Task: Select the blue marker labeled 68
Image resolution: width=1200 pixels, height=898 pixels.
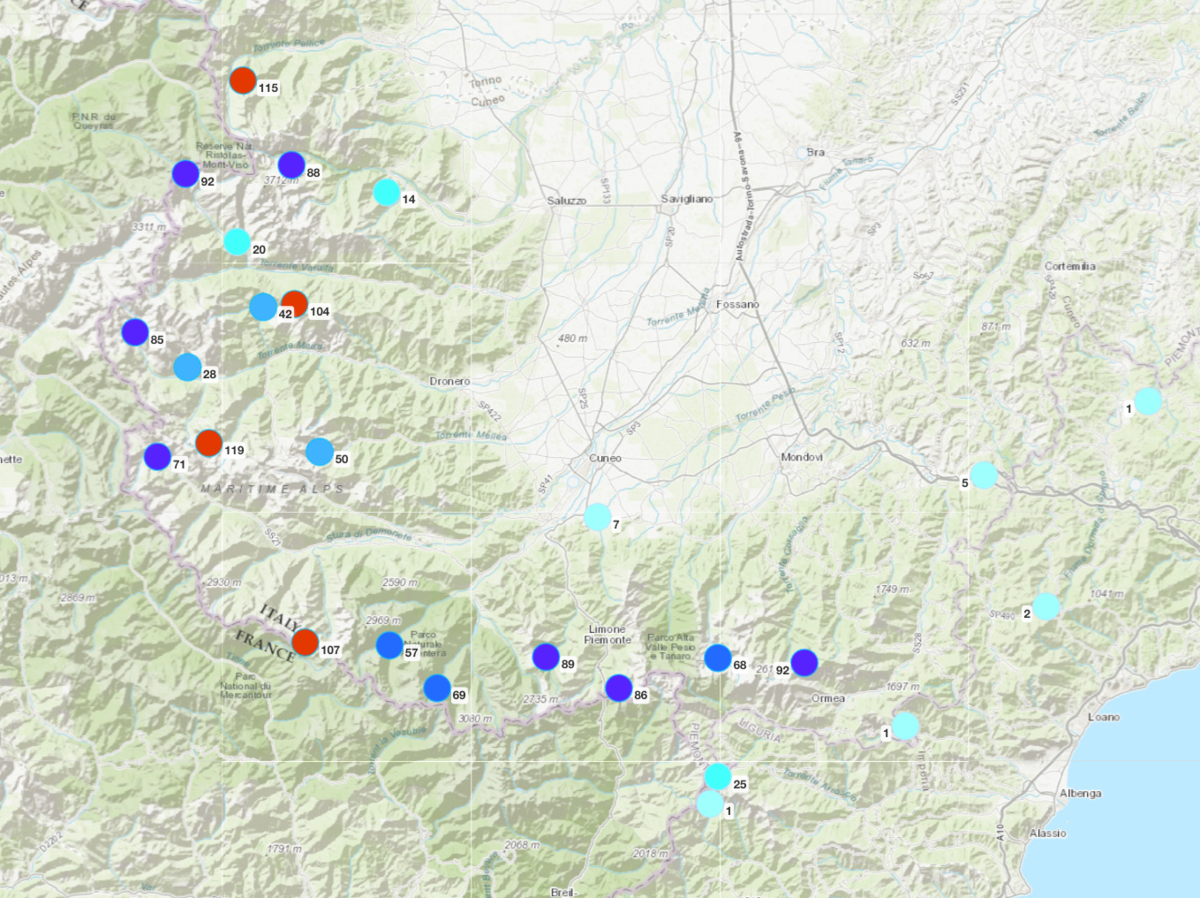Action: (718, 658)
